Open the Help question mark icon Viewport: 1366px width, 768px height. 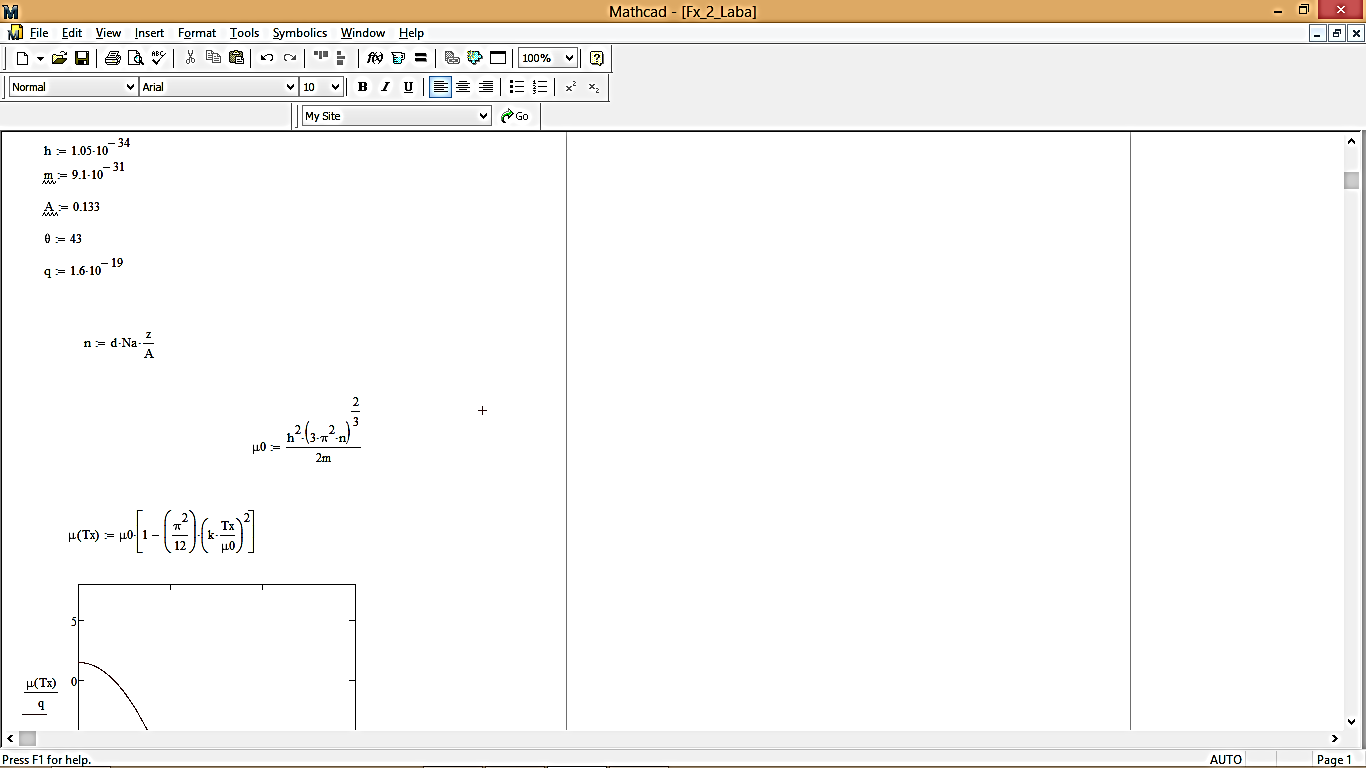597,58
